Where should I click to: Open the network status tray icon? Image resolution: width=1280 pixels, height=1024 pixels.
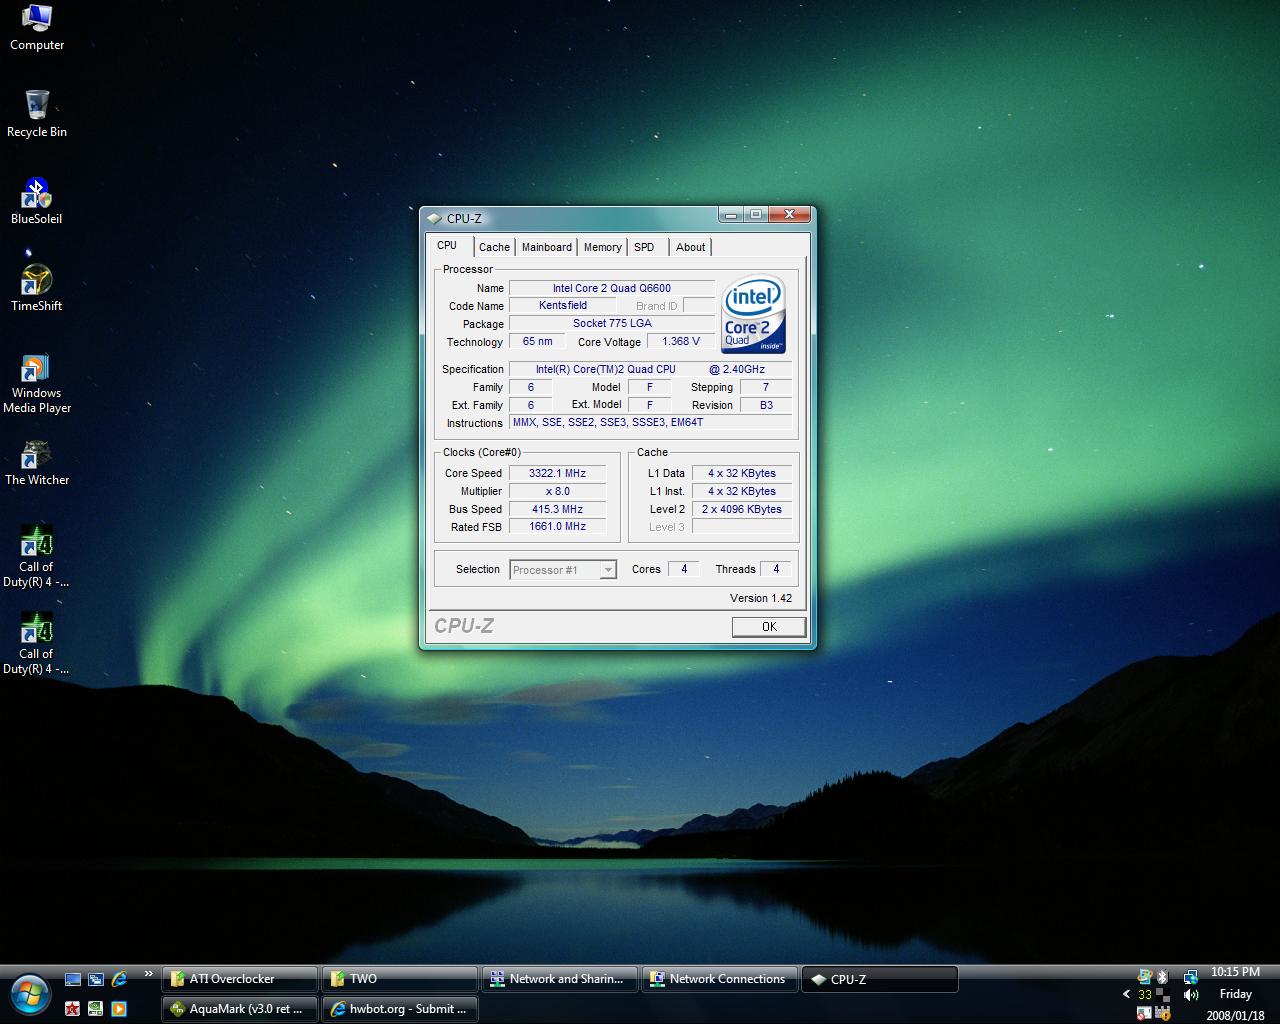coord(1190,977)
